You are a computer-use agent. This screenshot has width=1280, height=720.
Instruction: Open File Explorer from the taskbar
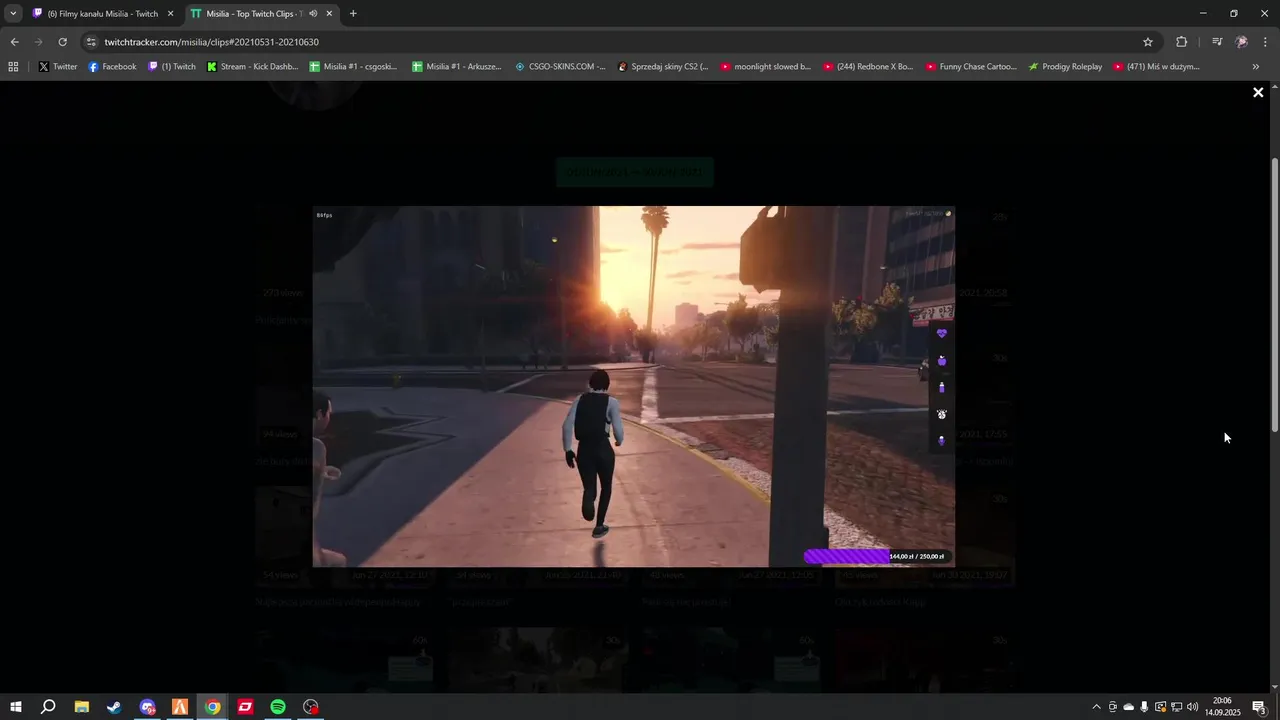coord(82,707)
